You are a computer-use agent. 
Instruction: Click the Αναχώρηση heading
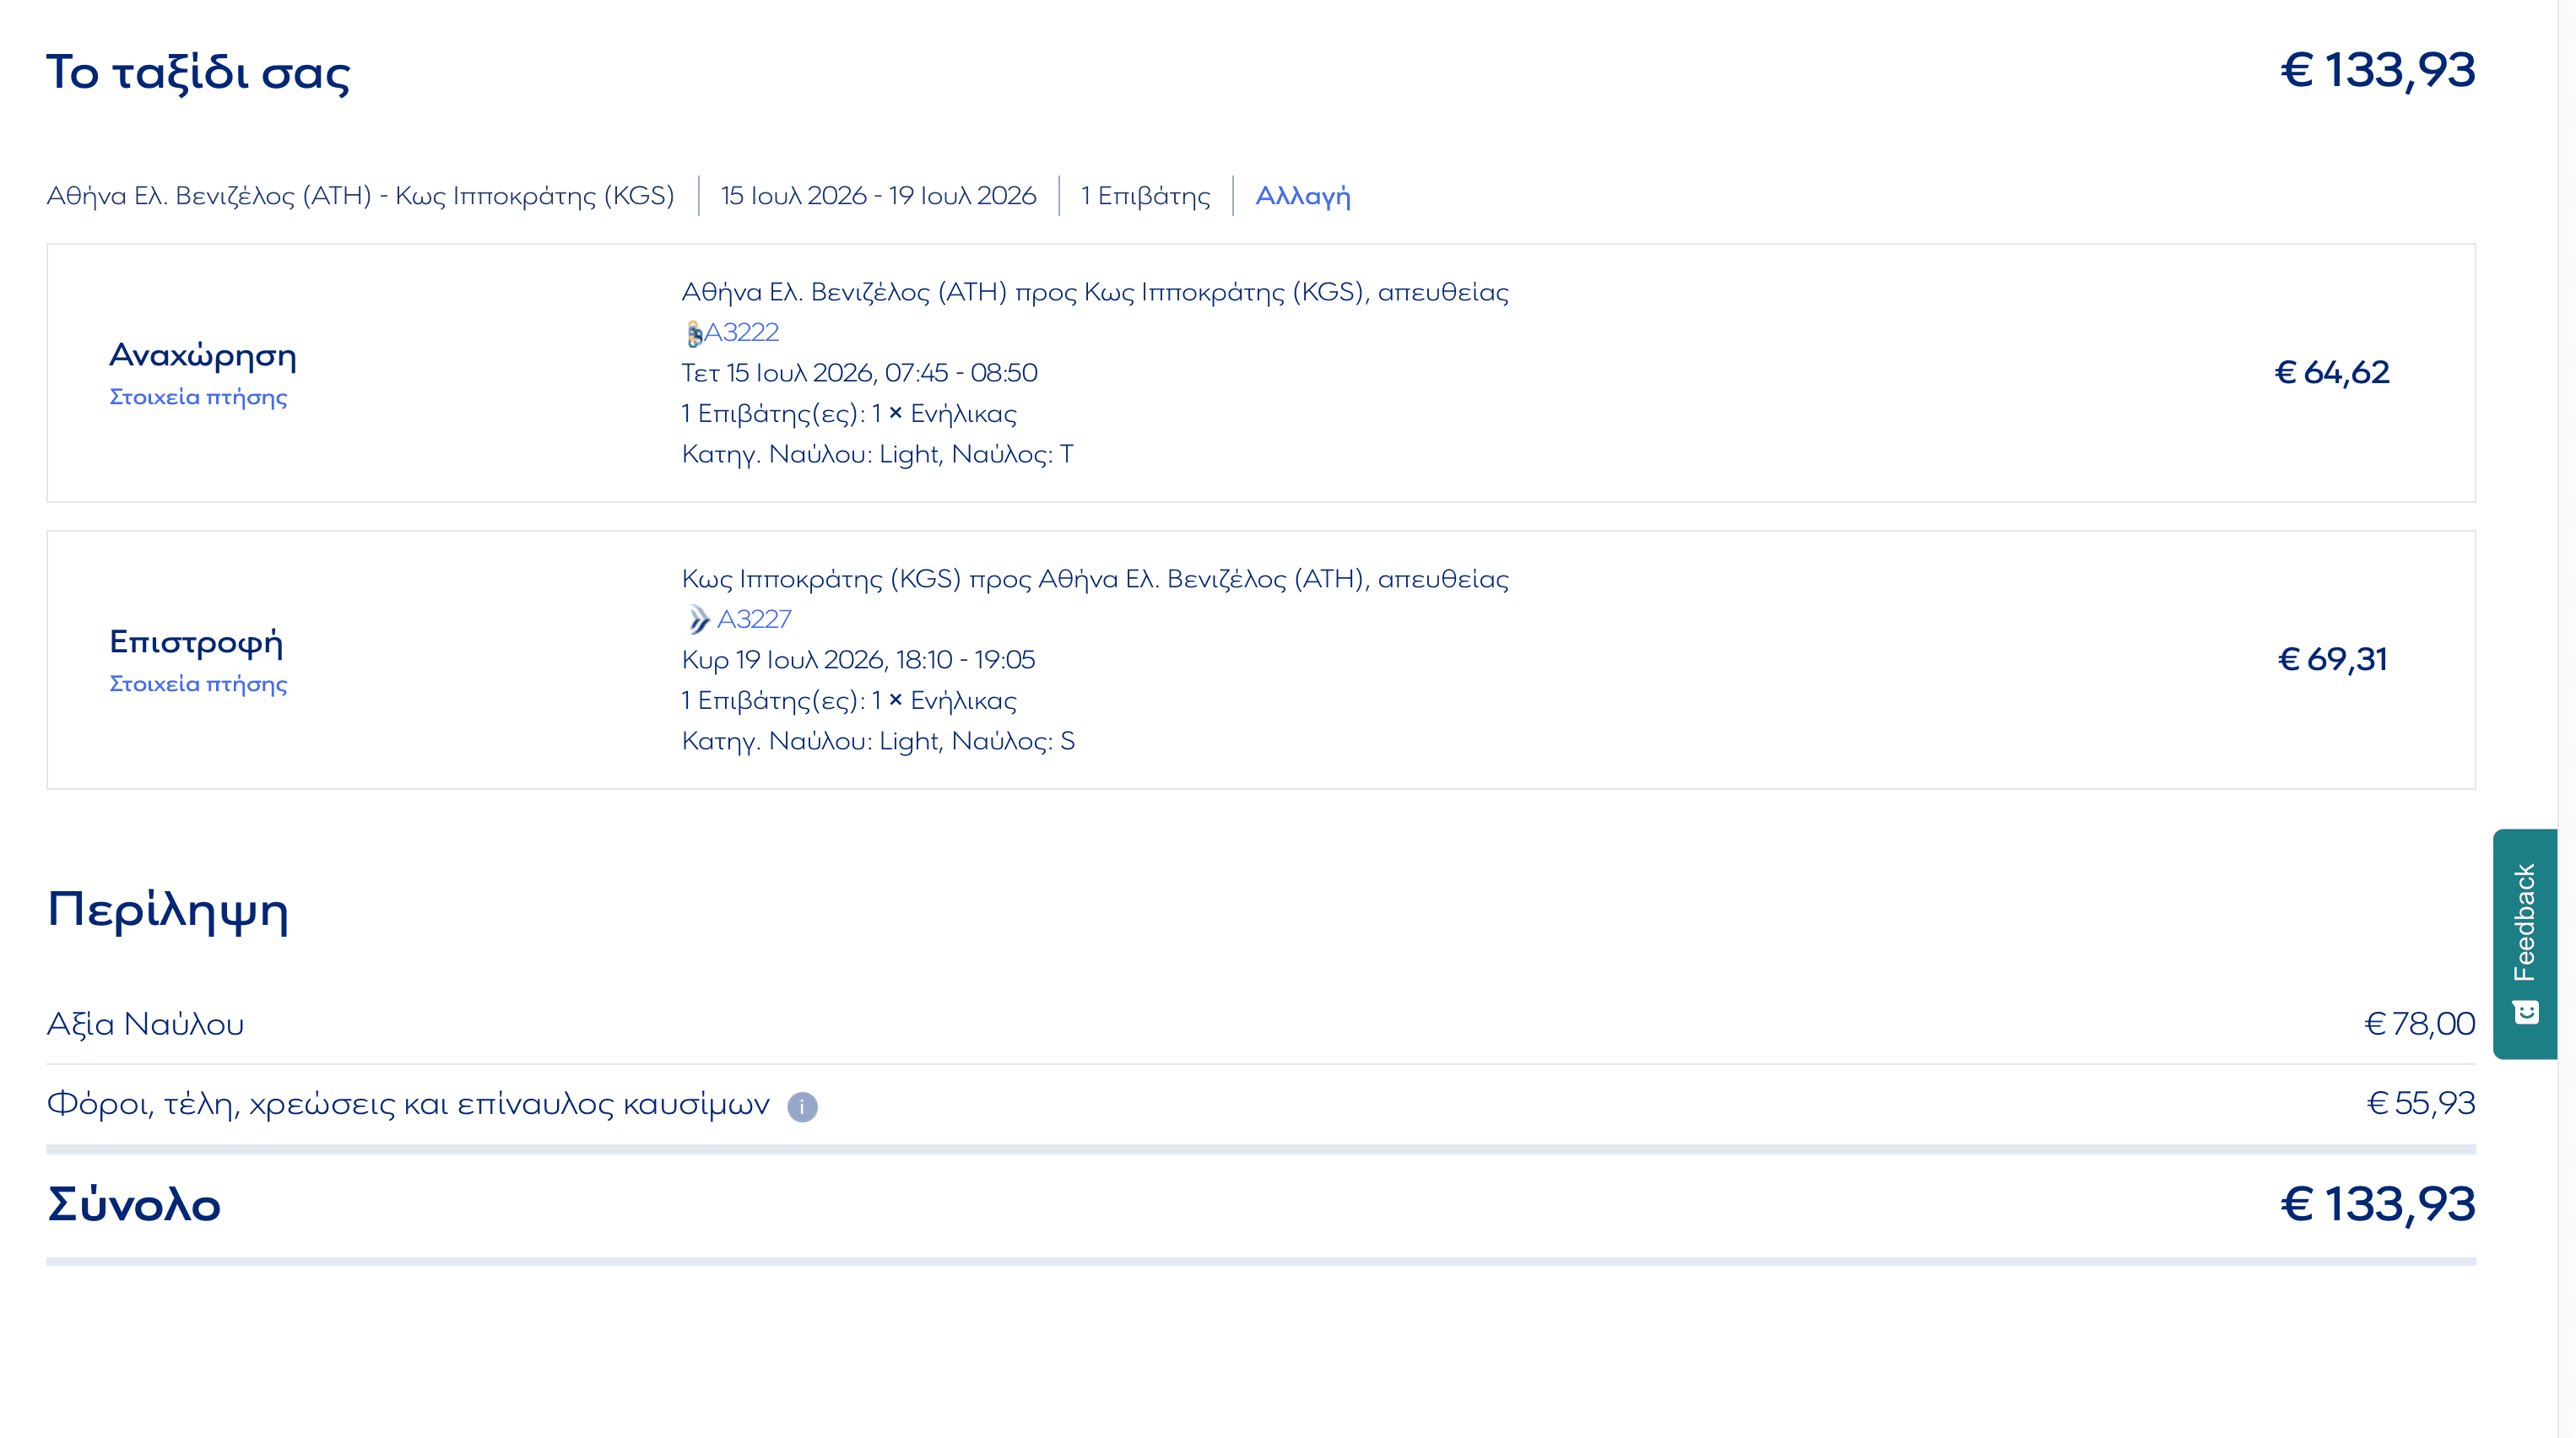[203, 355]
